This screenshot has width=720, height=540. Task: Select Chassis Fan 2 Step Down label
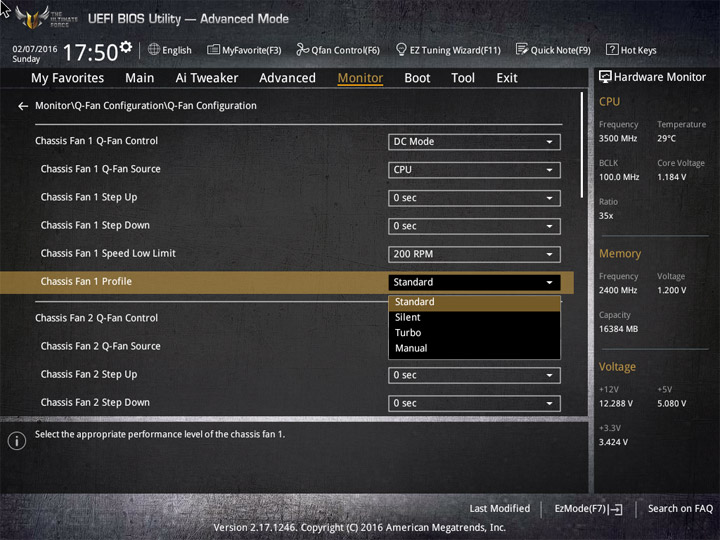tap(95, 403)
